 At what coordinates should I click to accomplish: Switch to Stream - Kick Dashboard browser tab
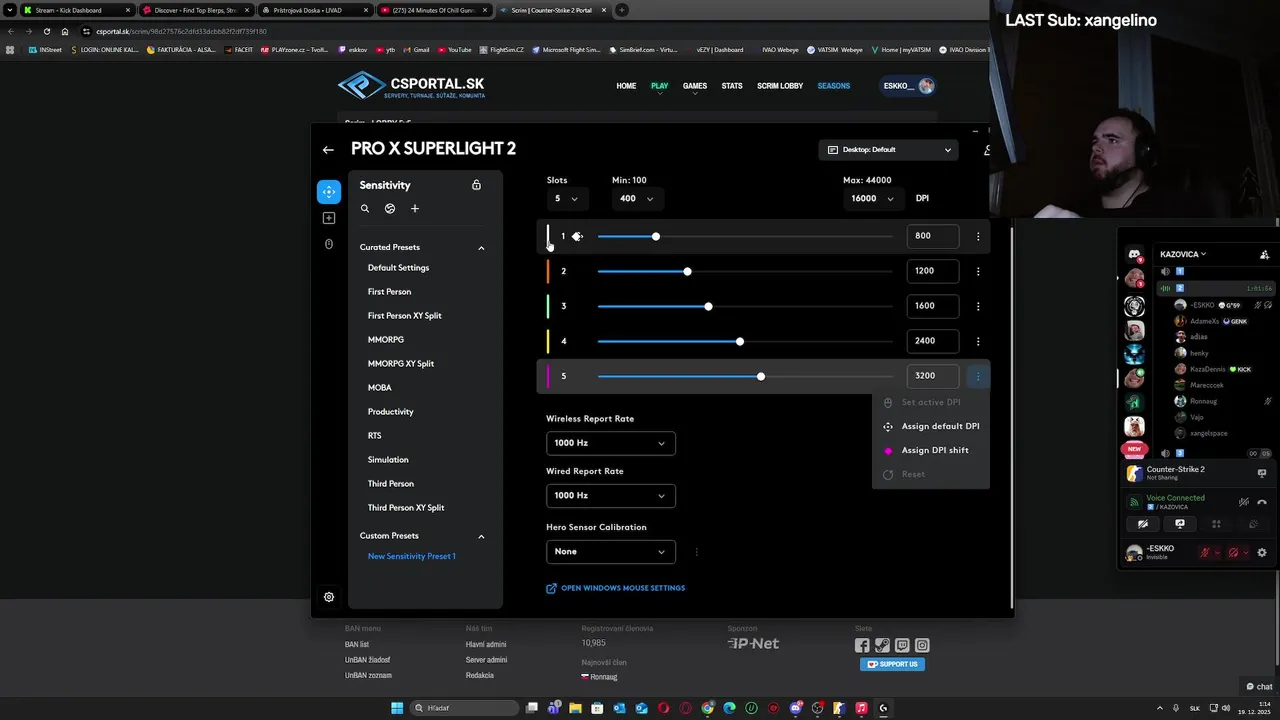(x=75, y=10)
